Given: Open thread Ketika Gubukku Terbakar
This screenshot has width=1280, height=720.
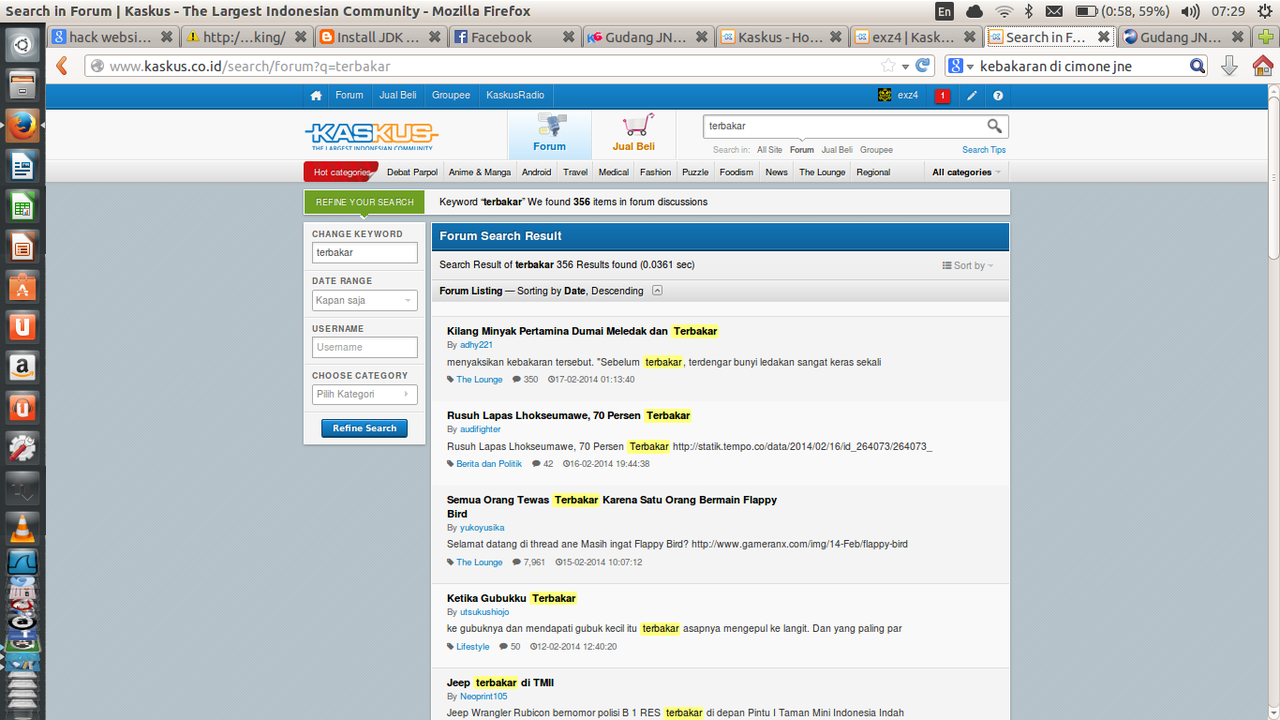Looking at the screenshot, I should click(x=512, y=598).
